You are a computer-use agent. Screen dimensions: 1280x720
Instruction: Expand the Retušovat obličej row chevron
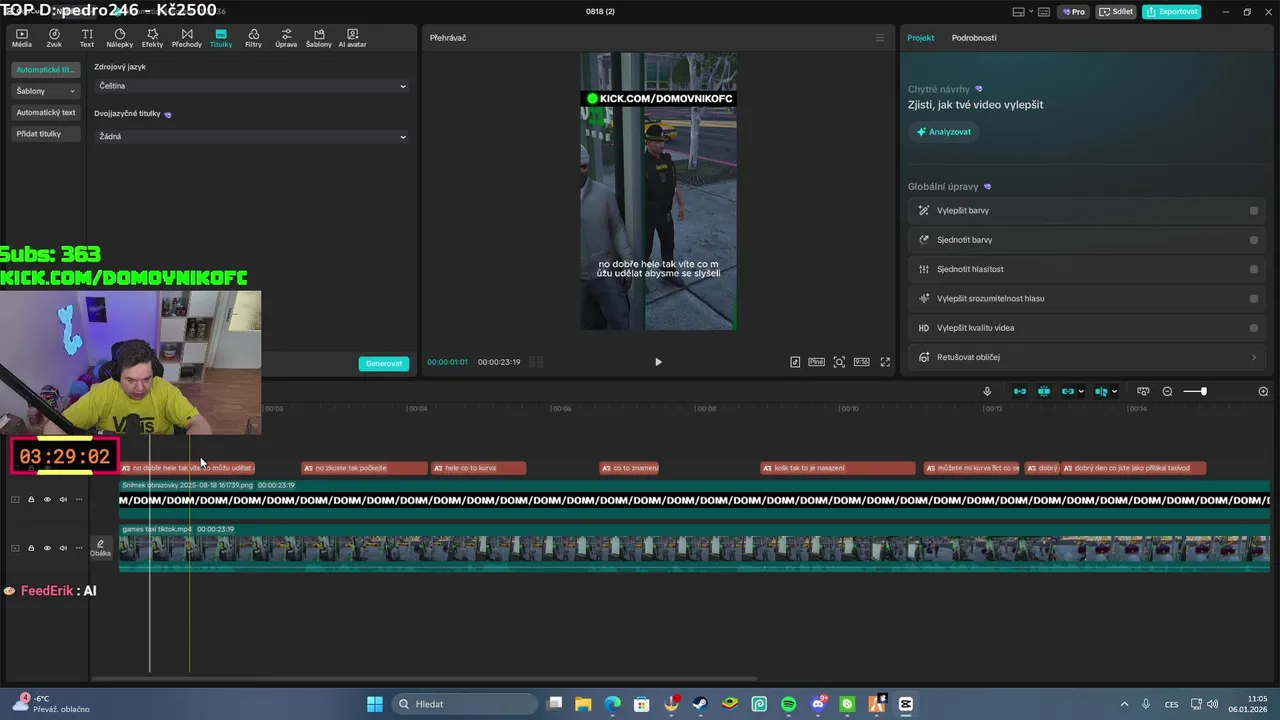(x=1254, y=357)
